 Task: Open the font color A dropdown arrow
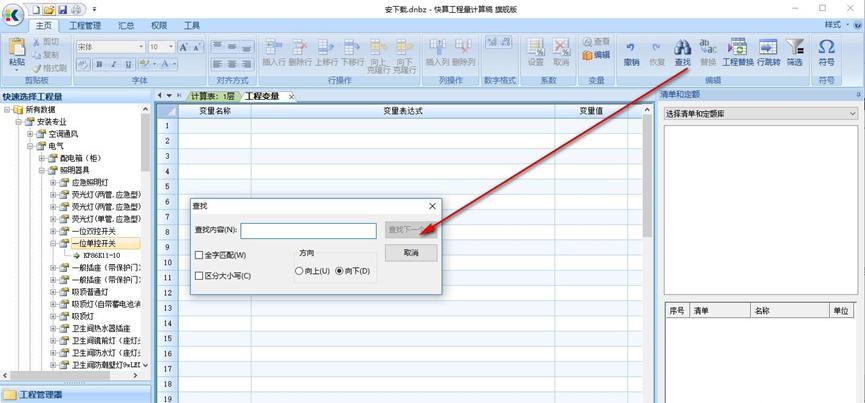pyautogui.click(x=174, y=65)
